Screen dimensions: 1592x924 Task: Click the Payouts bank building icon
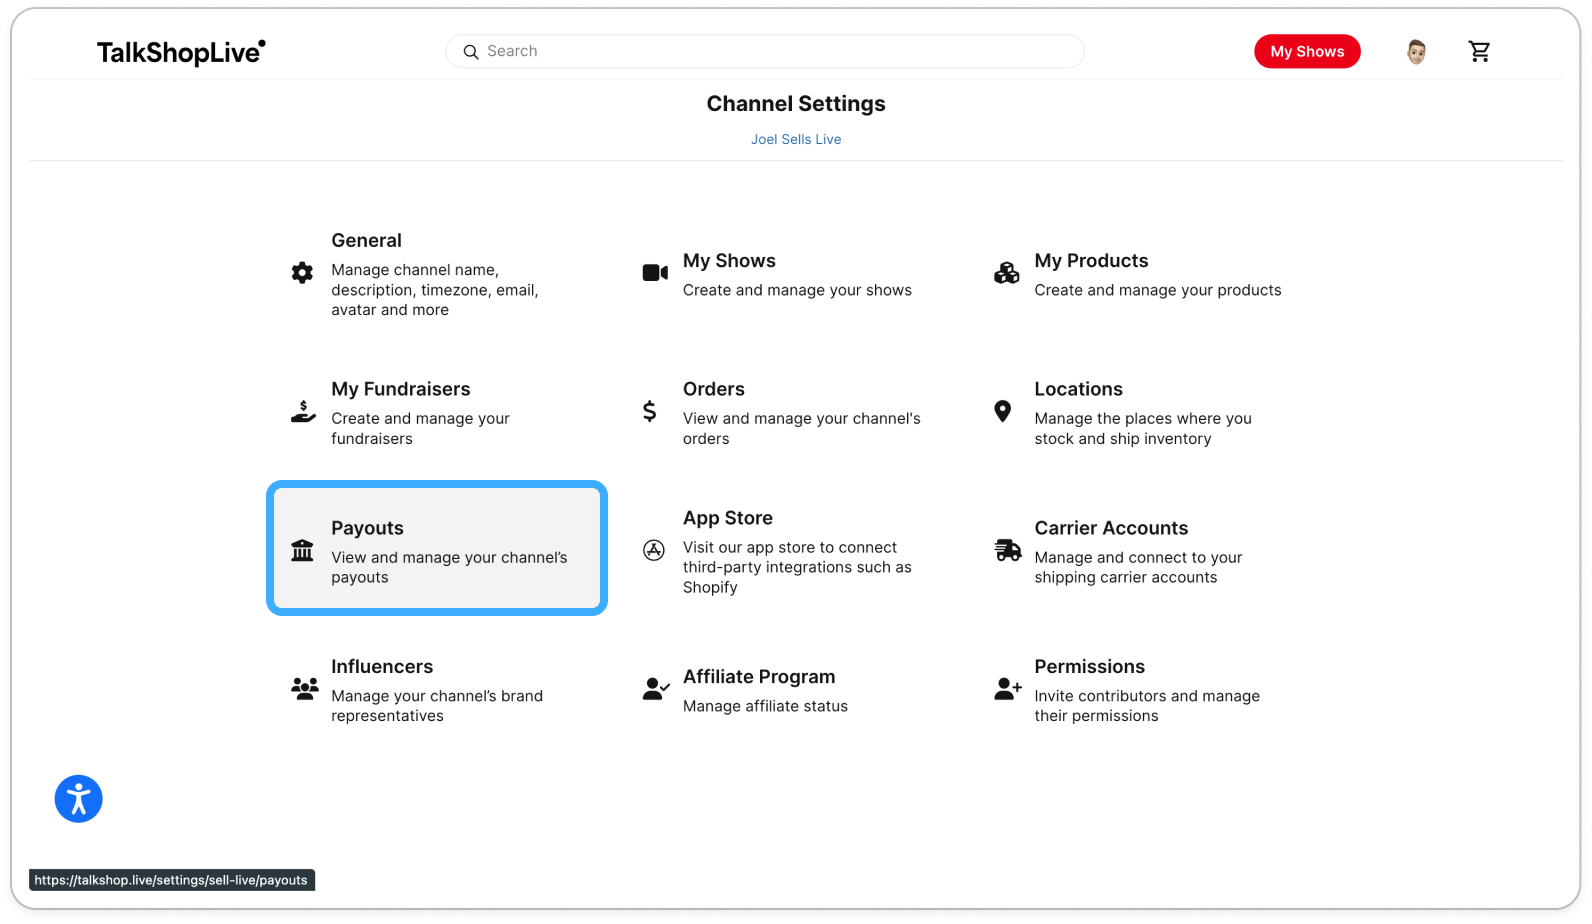coord(302,550)
